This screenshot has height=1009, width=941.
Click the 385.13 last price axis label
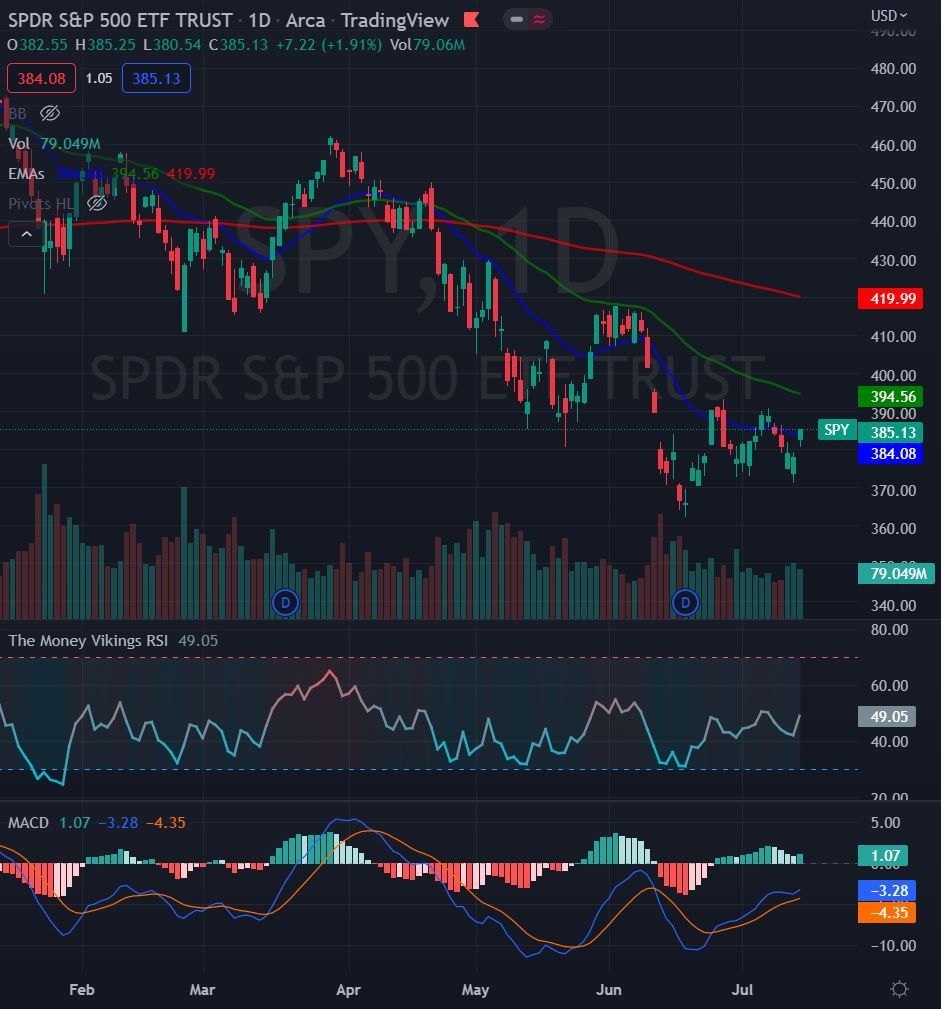point(891,432)
